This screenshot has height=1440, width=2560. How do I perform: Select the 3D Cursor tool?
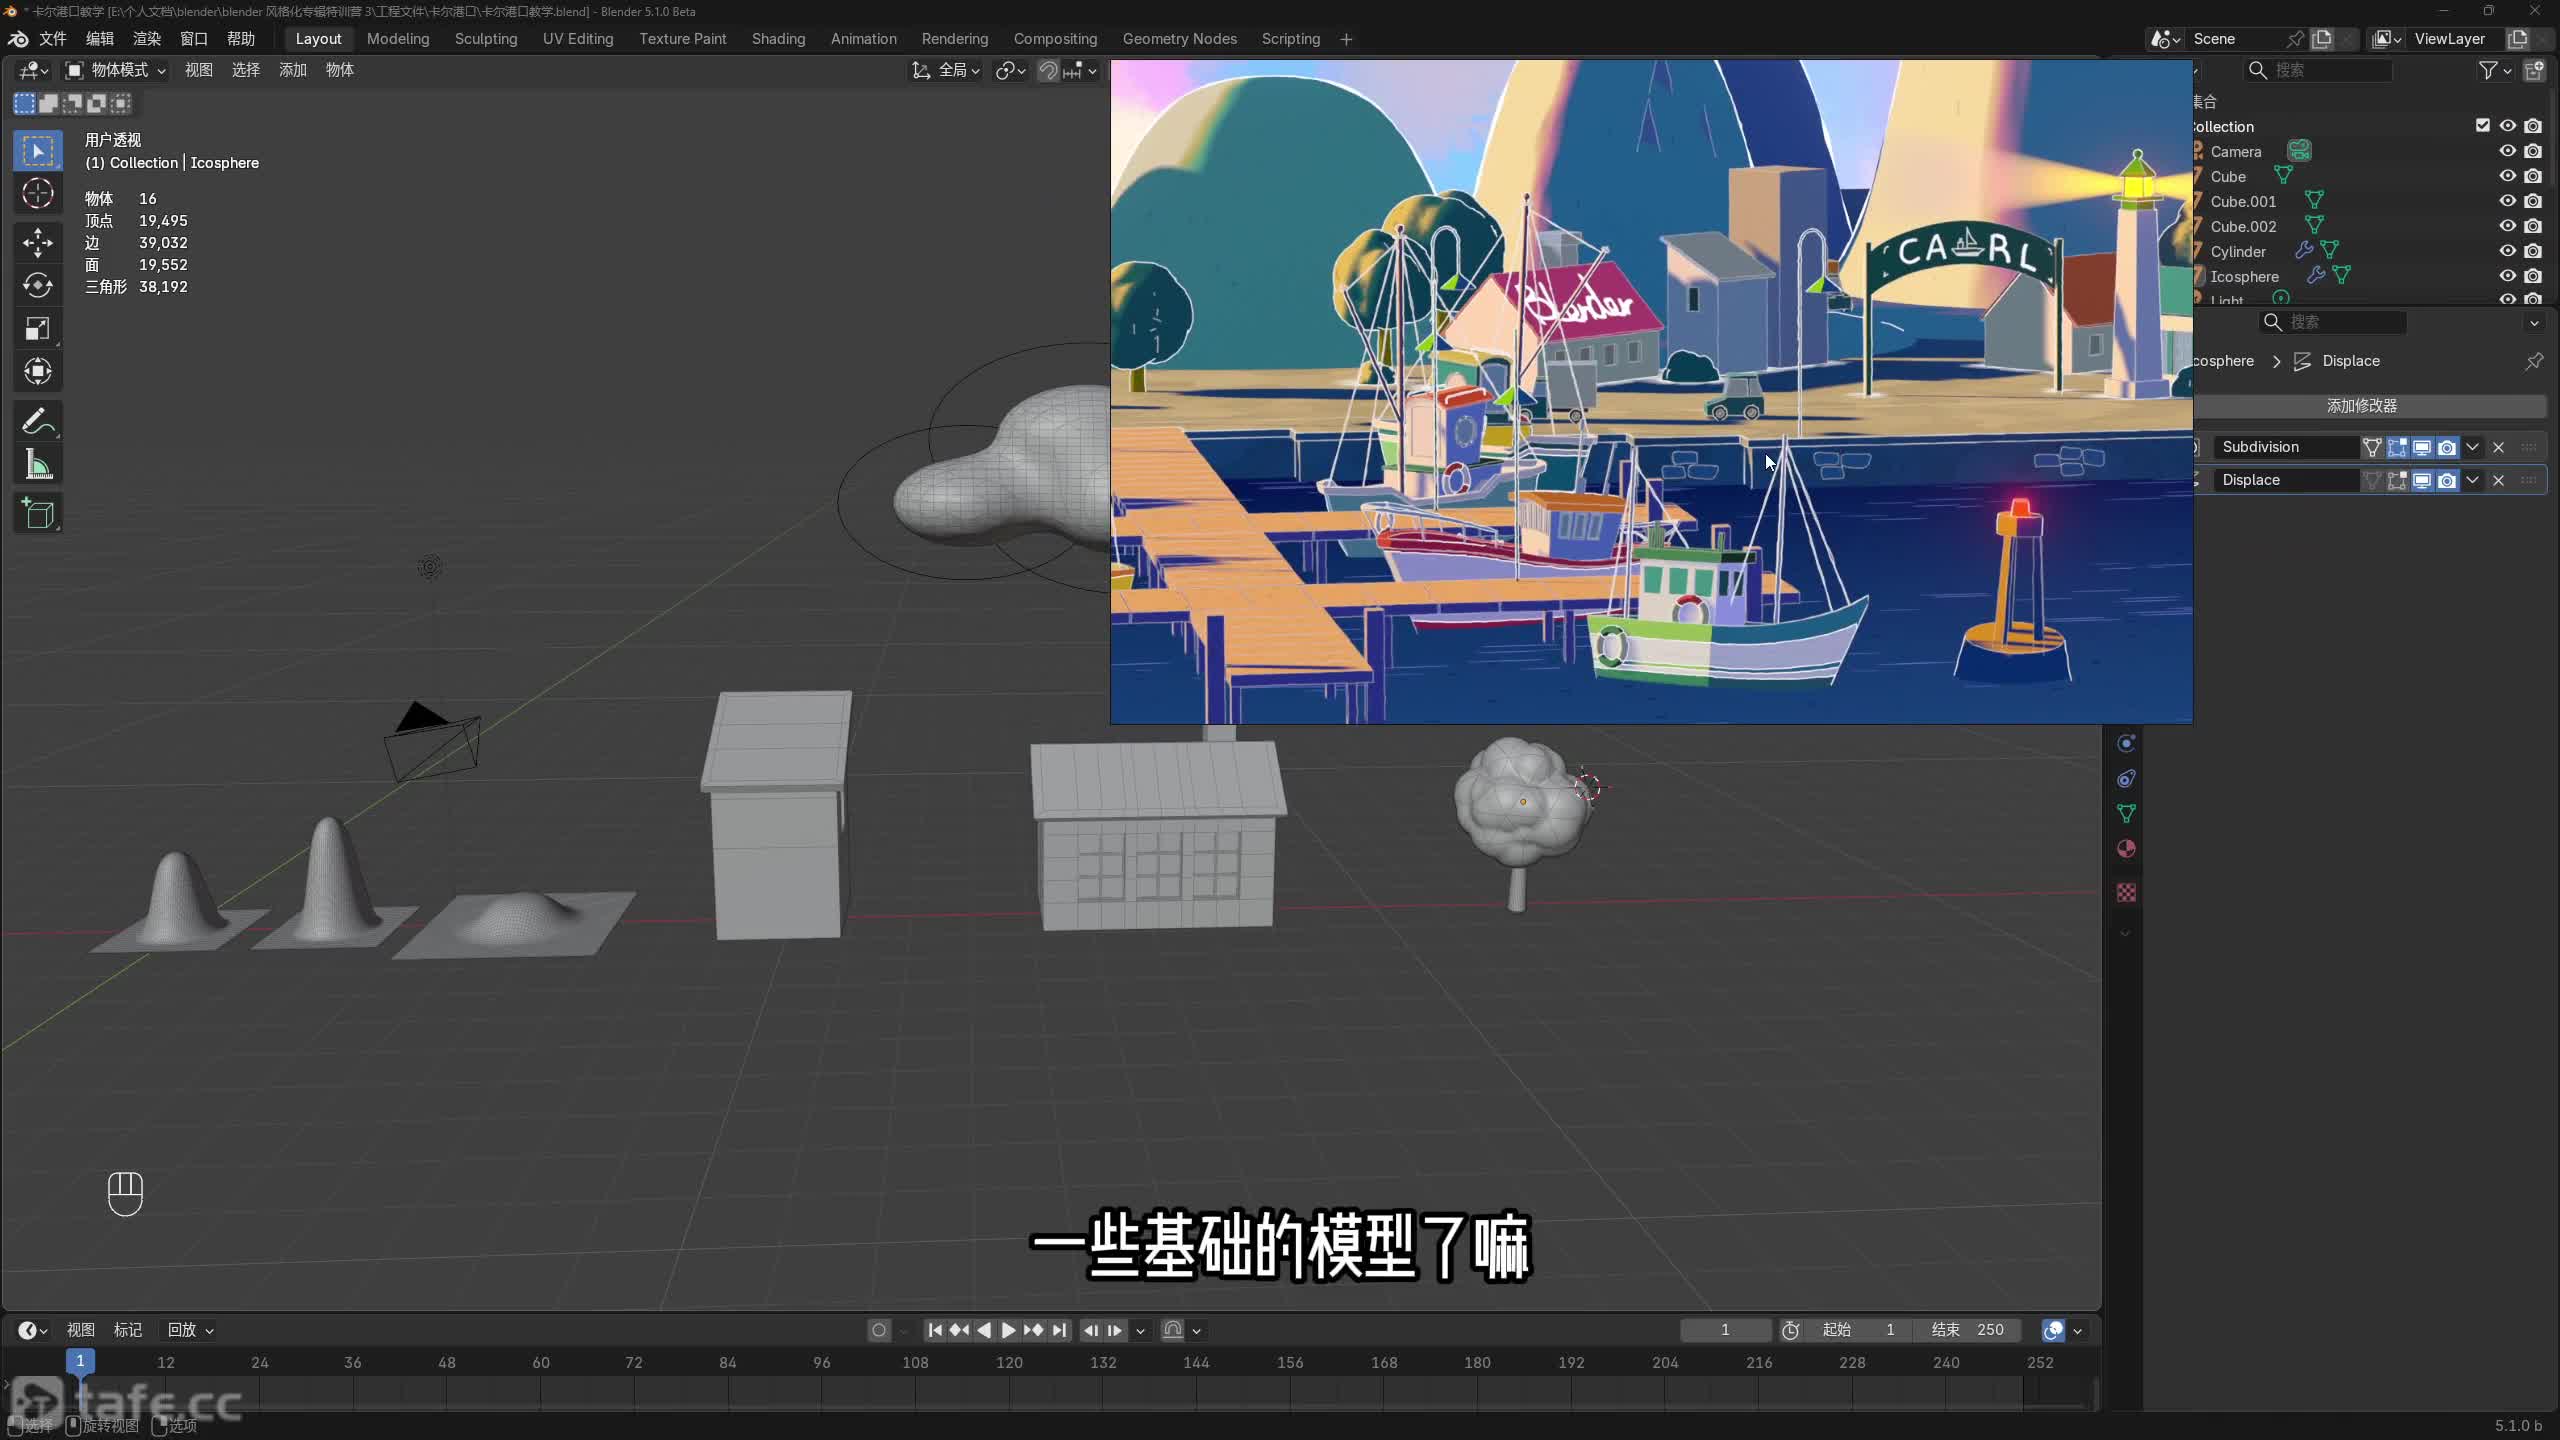[x=38, y=193]
